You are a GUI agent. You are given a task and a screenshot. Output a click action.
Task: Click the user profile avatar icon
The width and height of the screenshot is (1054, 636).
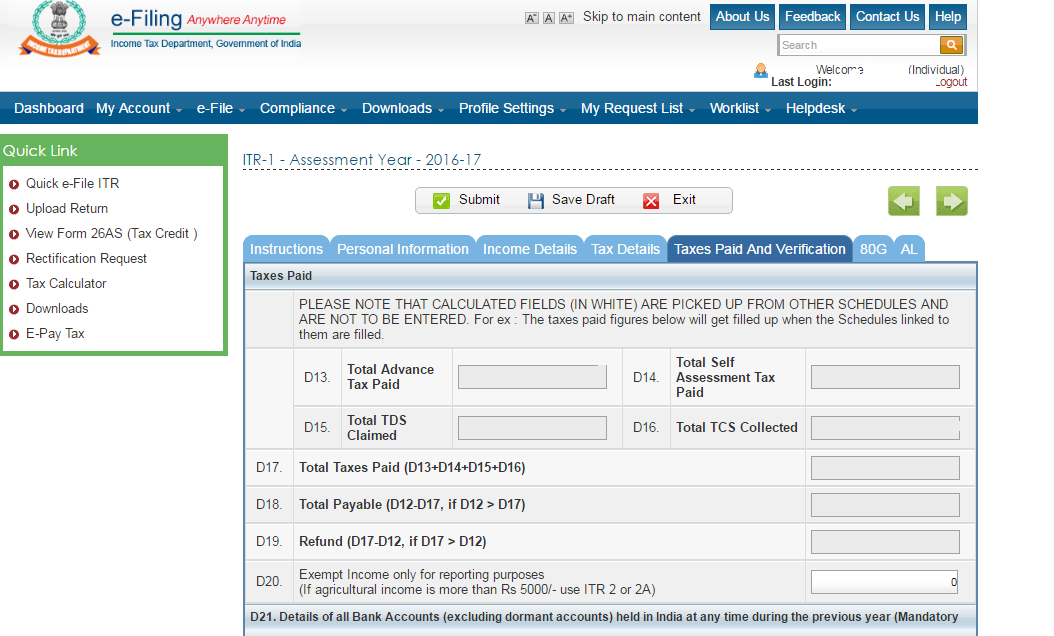coord(761,71)
